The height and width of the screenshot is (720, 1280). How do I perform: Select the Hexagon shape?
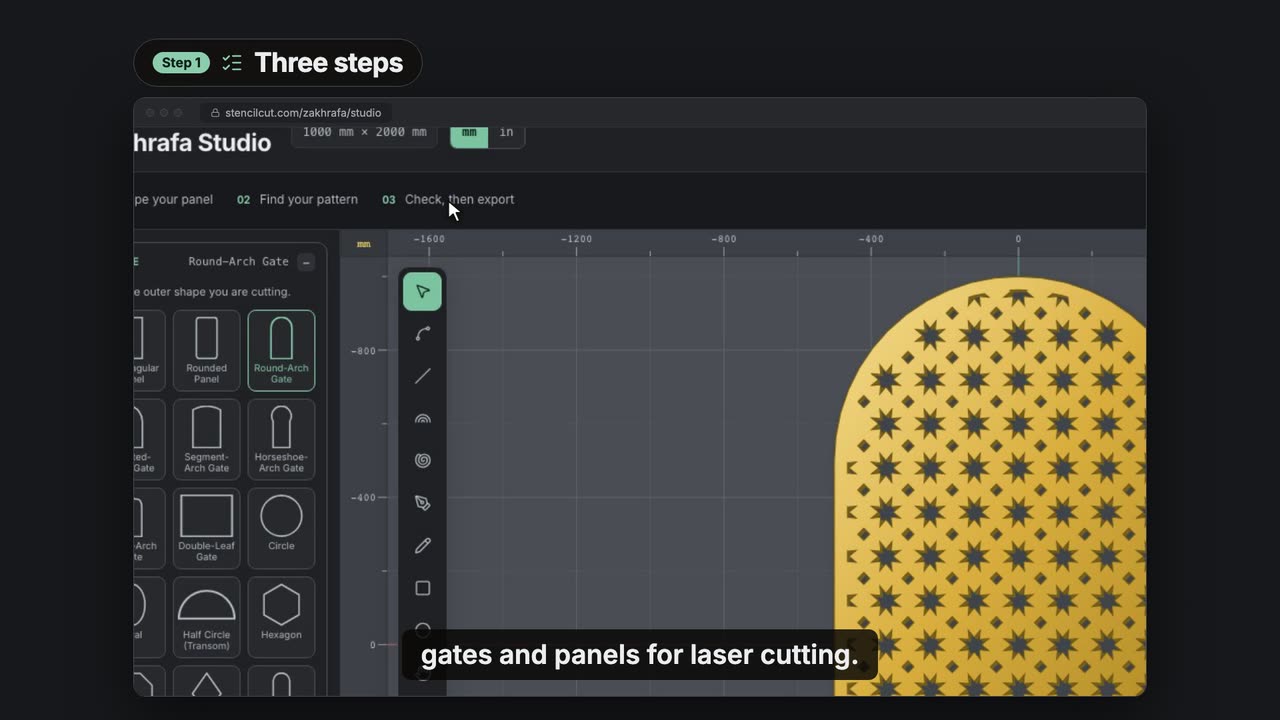(x=281, y=617)
